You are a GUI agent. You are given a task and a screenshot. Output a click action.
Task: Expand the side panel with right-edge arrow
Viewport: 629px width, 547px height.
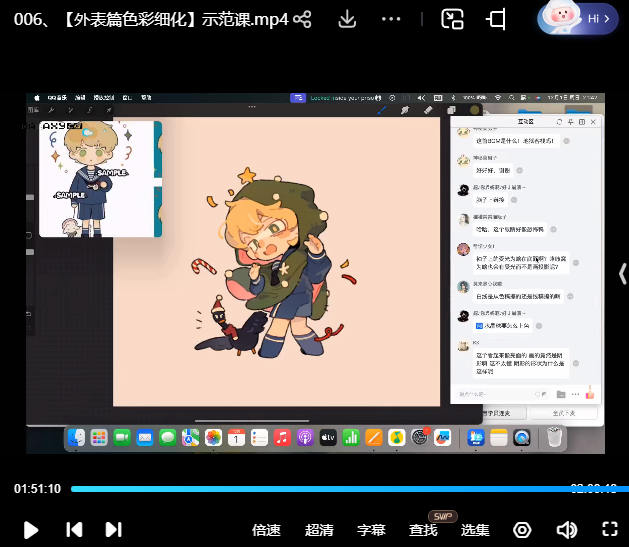coord(622,273)
